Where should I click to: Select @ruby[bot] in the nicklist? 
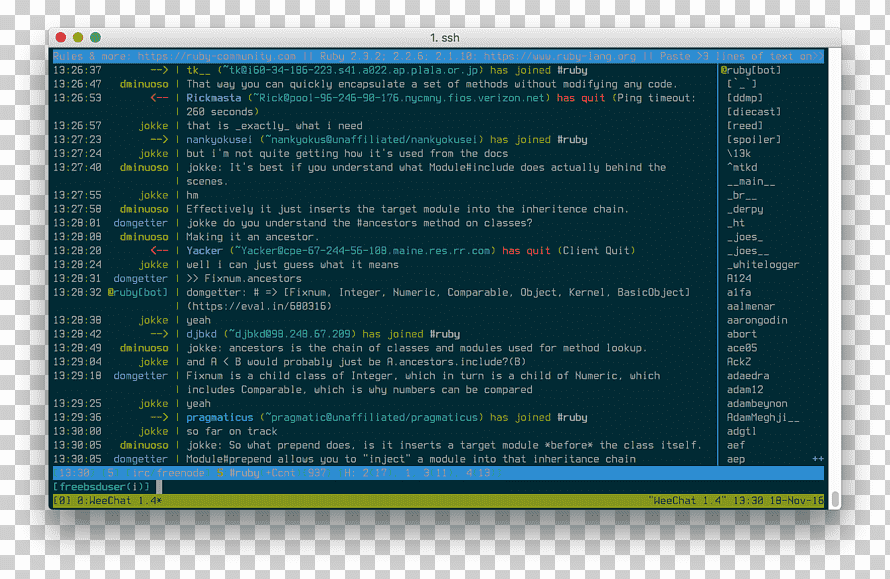[751, 70]
